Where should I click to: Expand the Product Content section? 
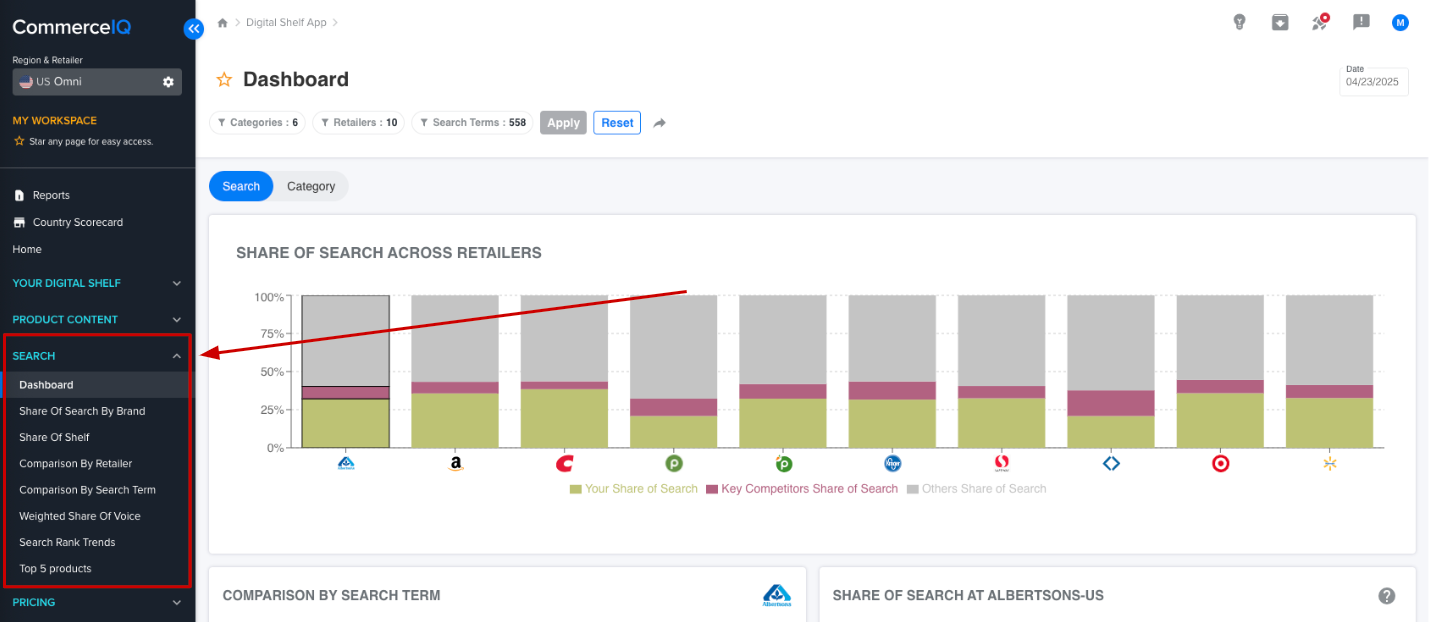(97, 319)
